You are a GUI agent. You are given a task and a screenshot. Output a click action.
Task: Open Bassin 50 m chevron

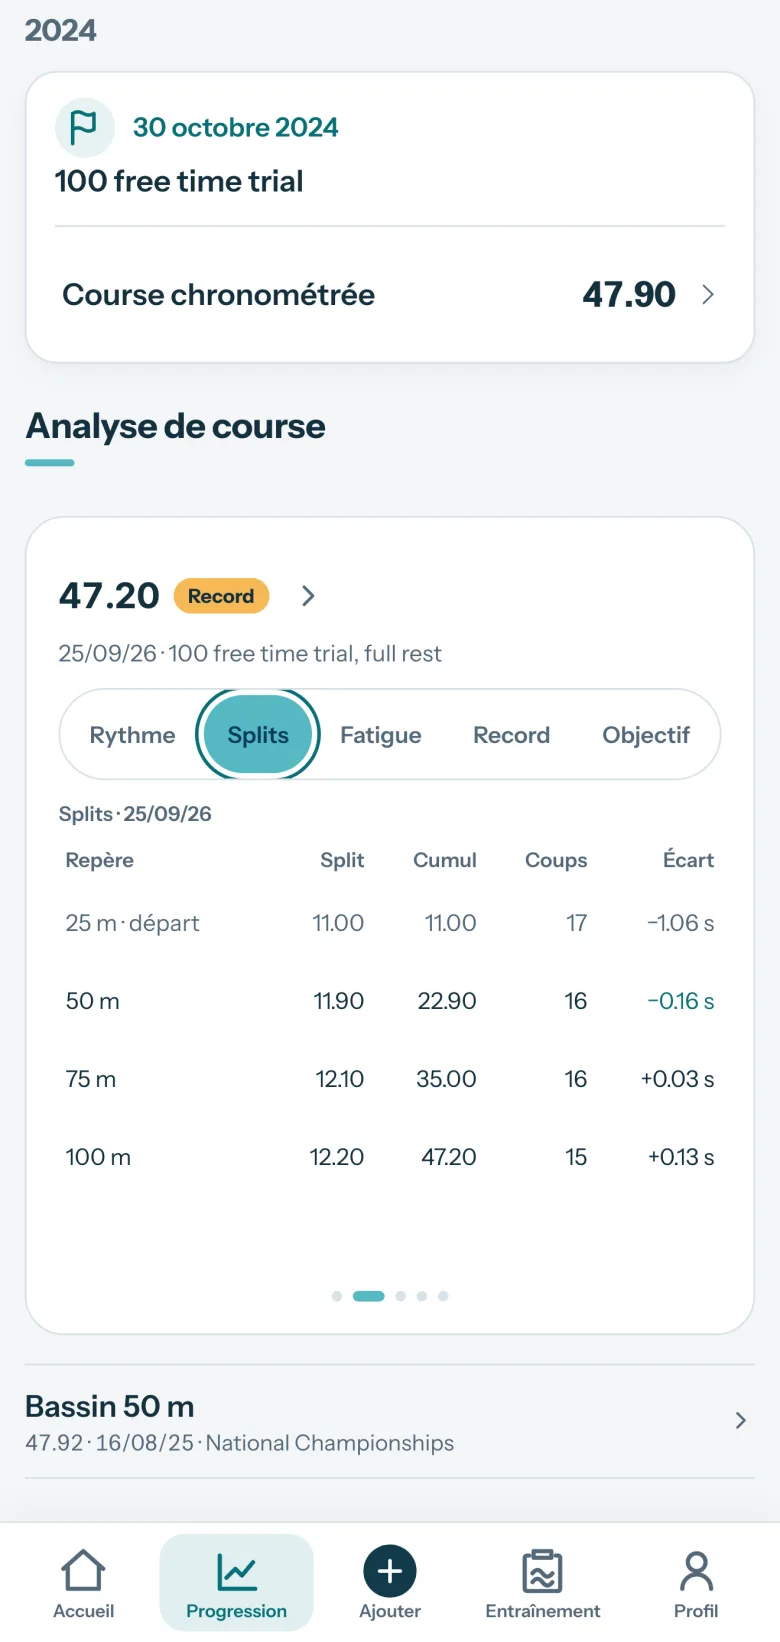tap(740, 1421)
